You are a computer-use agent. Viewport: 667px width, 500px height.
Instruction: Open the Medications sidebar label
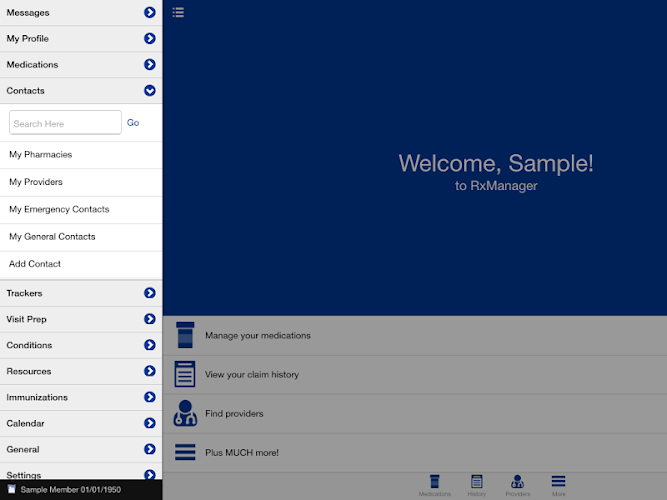pos(32,65)
